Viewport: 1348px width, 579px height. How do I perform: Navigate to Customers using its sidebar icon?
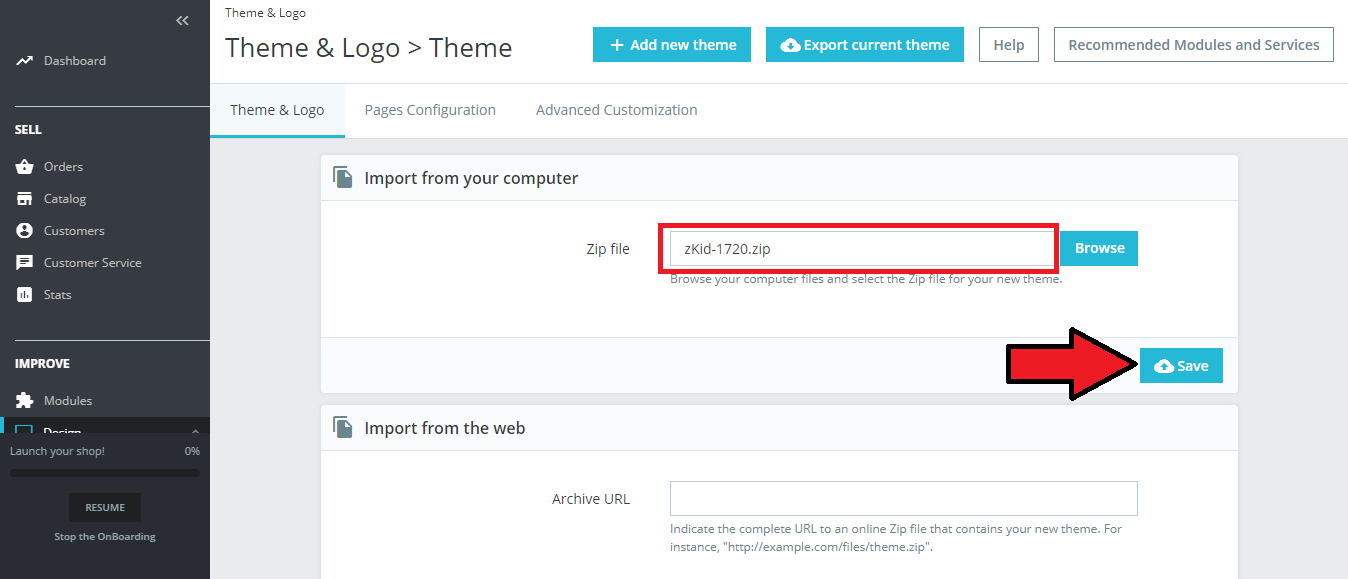coord(25,230)
